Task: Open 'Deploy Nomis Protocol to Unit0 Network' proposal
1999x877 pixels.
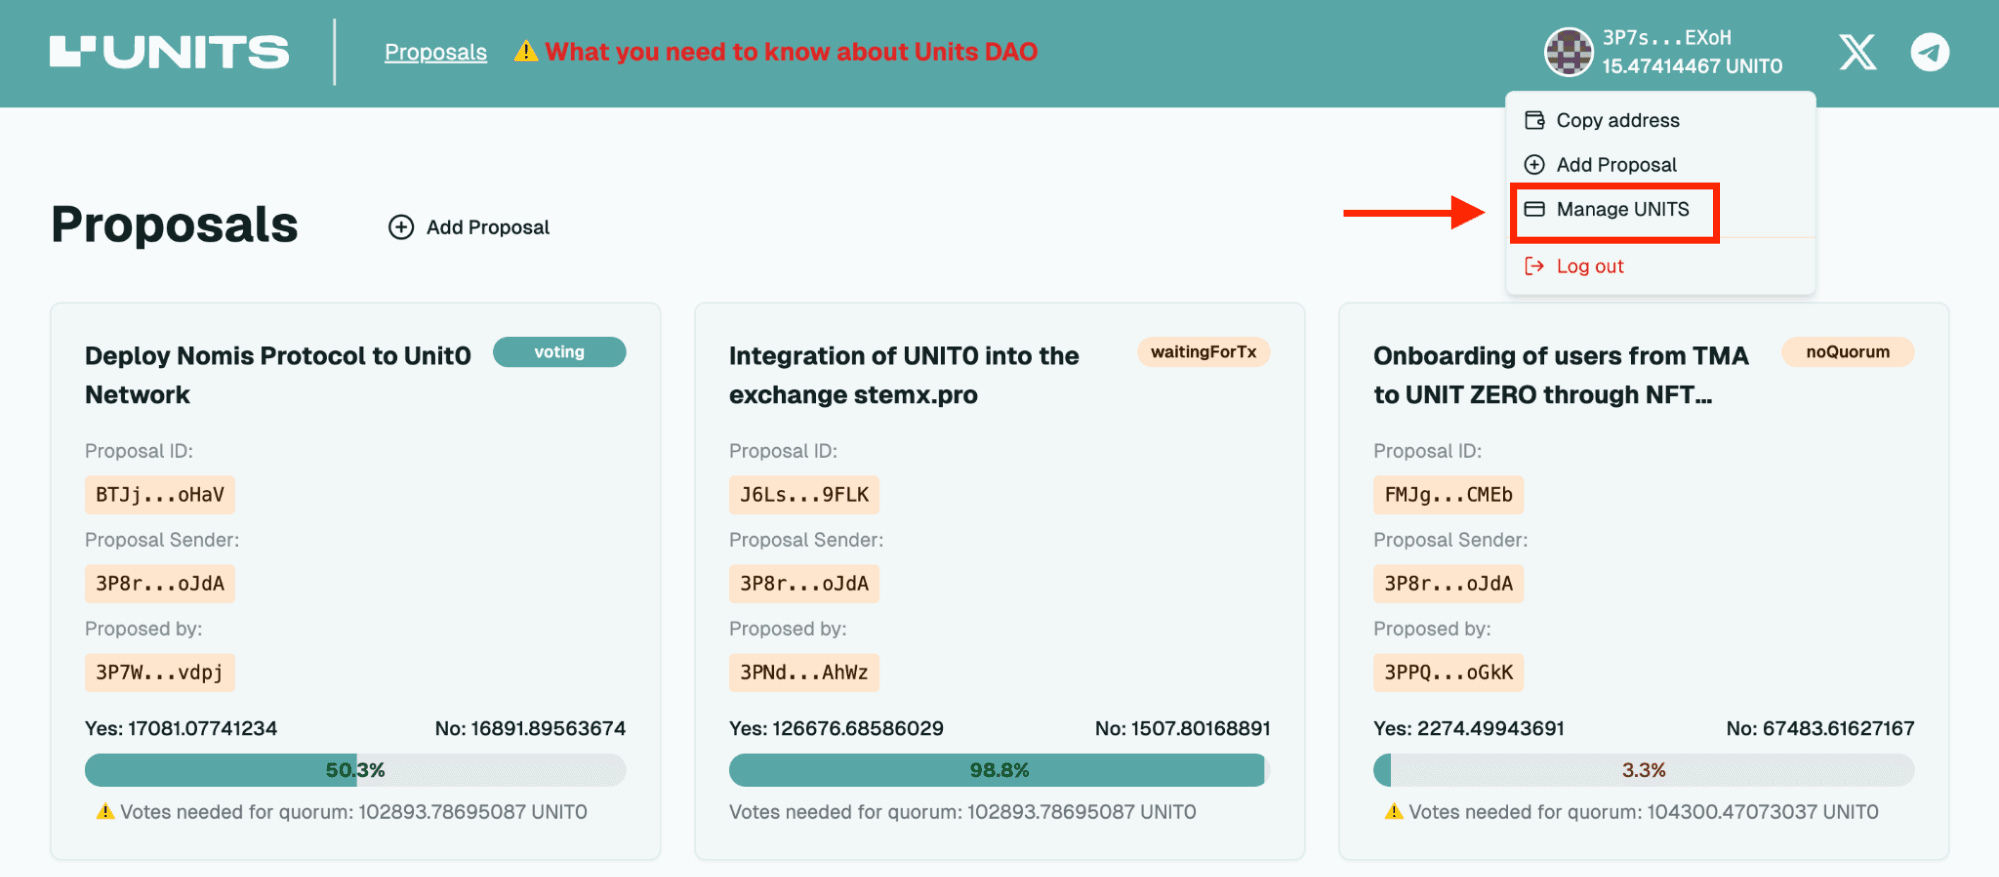Action: (x=278, y=375)
